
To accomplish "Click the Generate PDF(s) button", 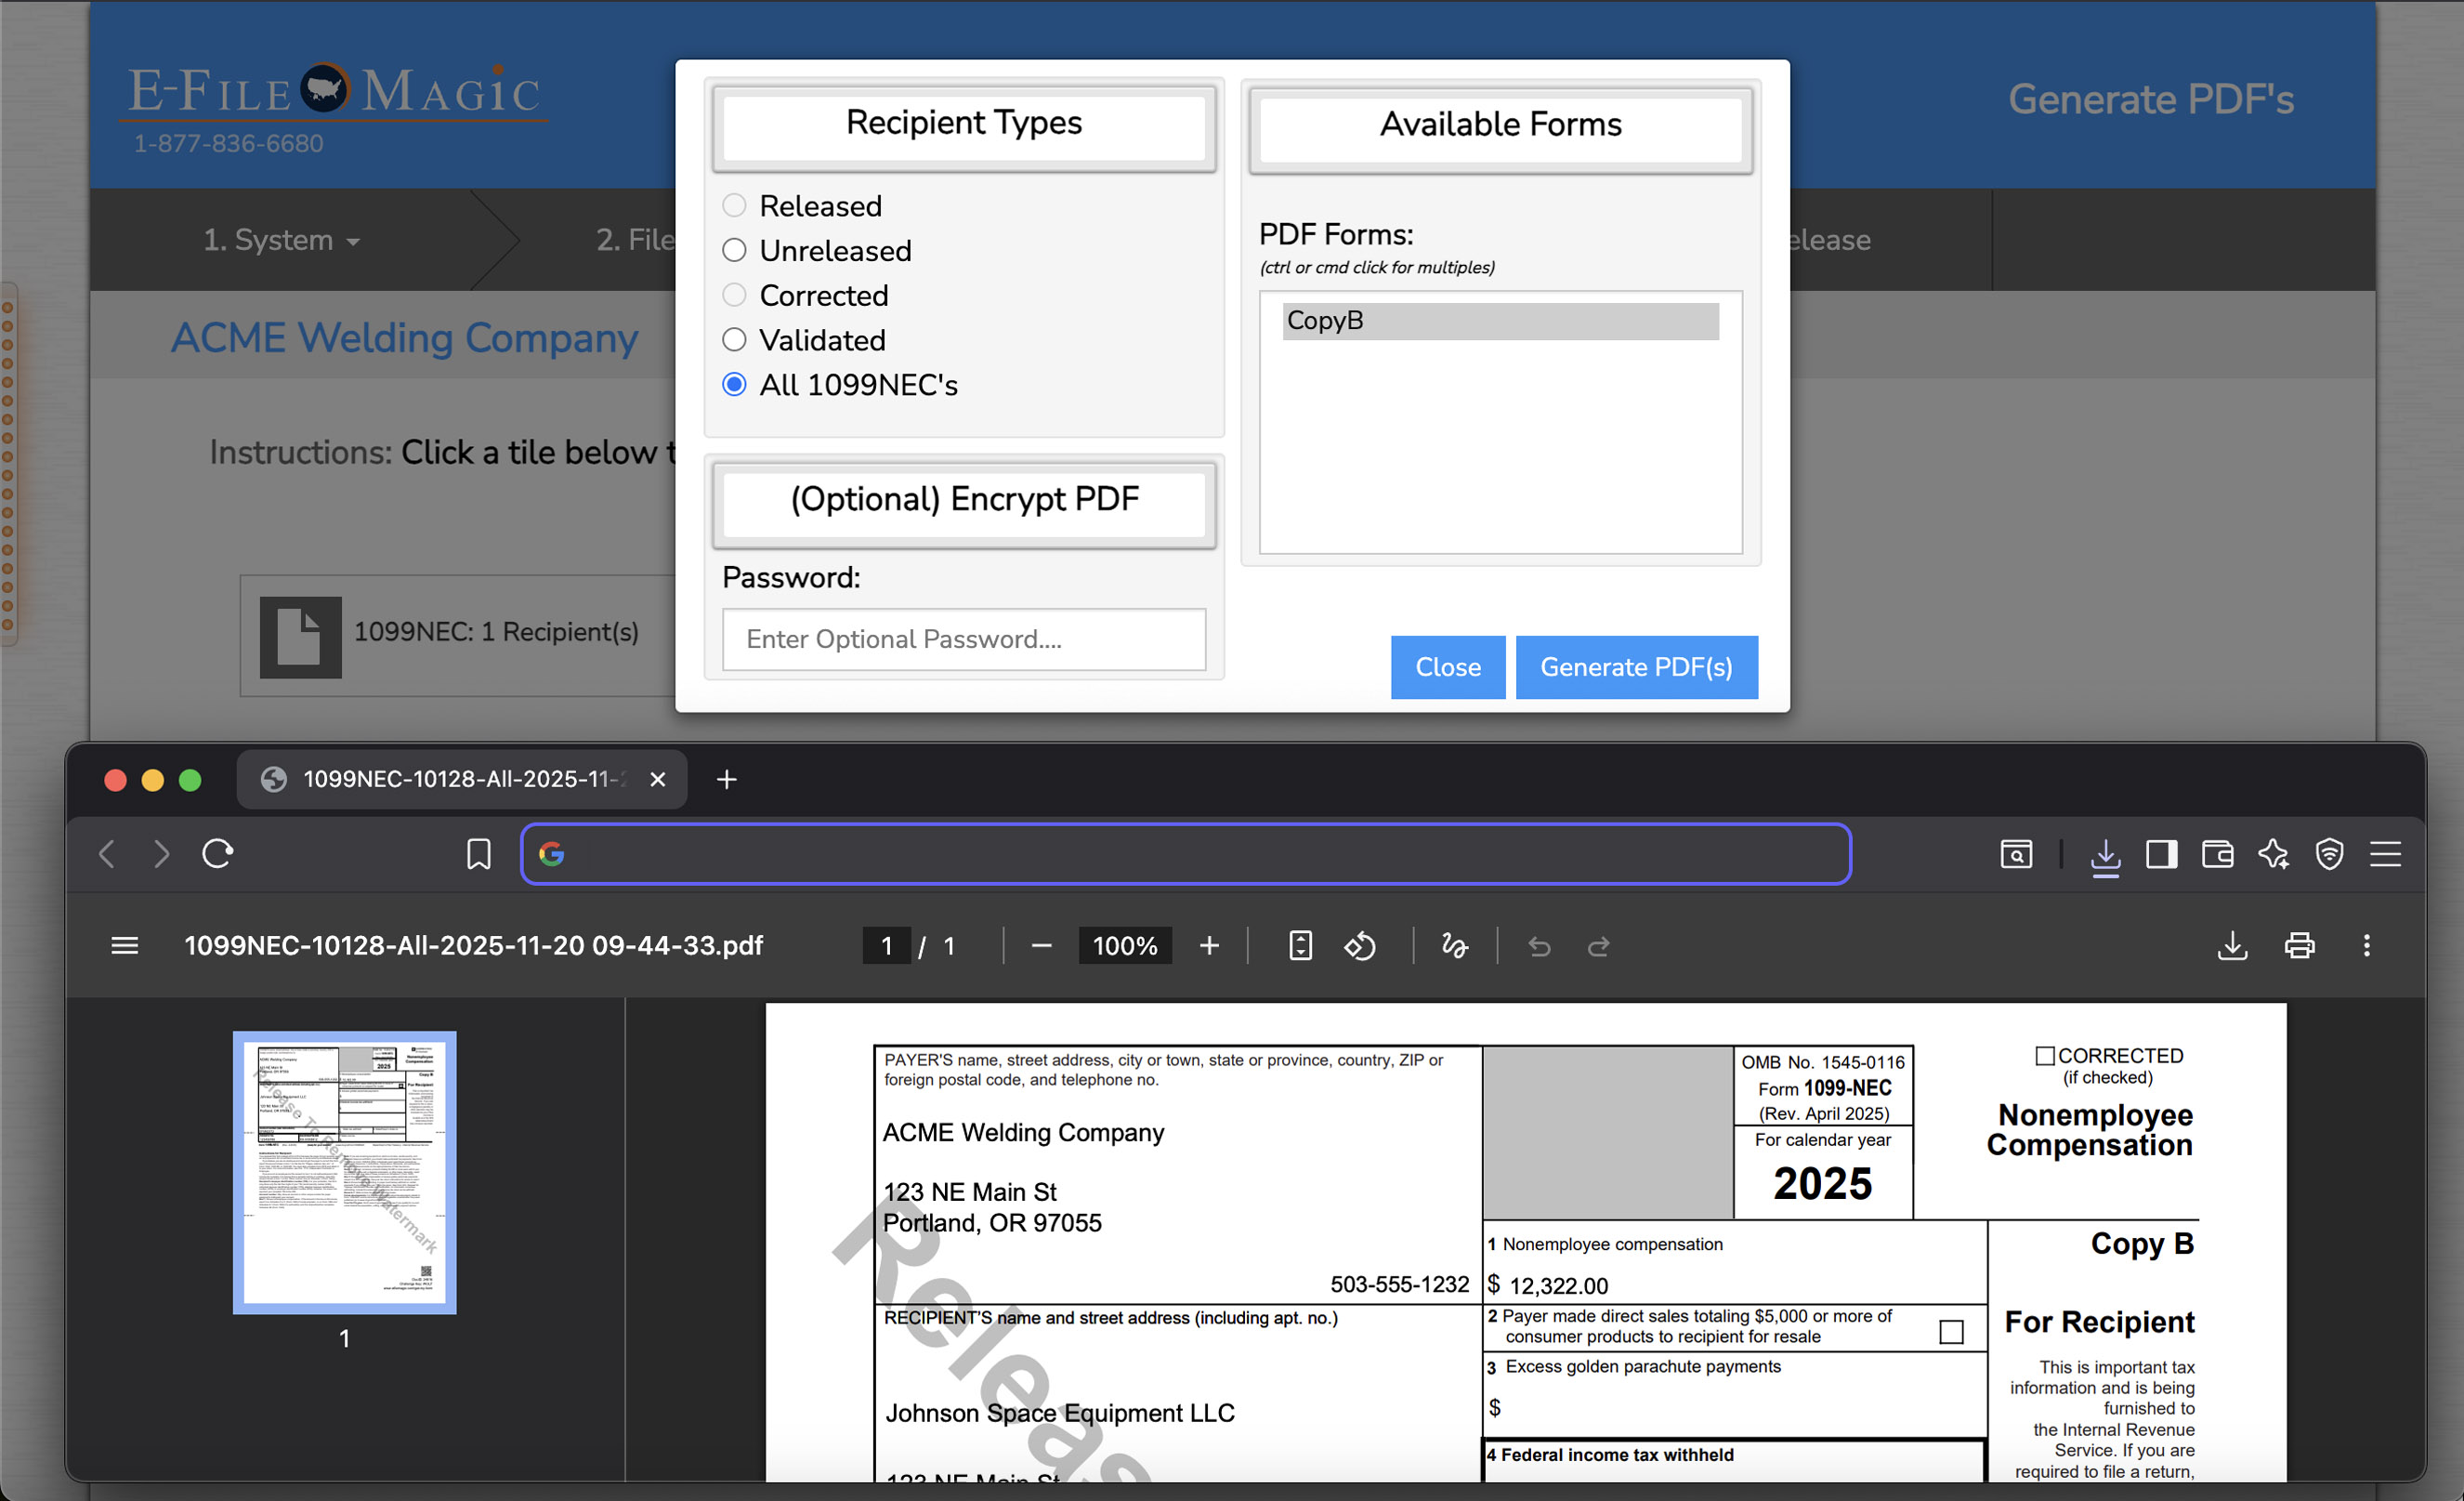I will [x=1636, y=667].
